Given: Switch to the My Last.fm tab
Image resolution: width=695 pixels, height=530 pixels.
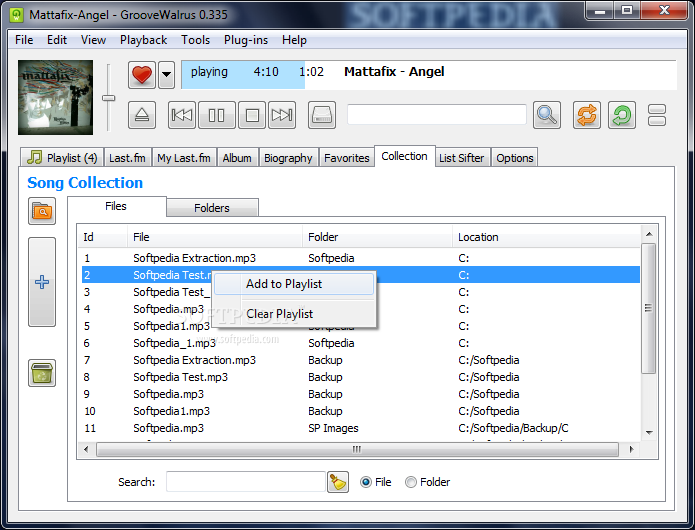Looking at the screenshot, I should [x=184, y=158].
